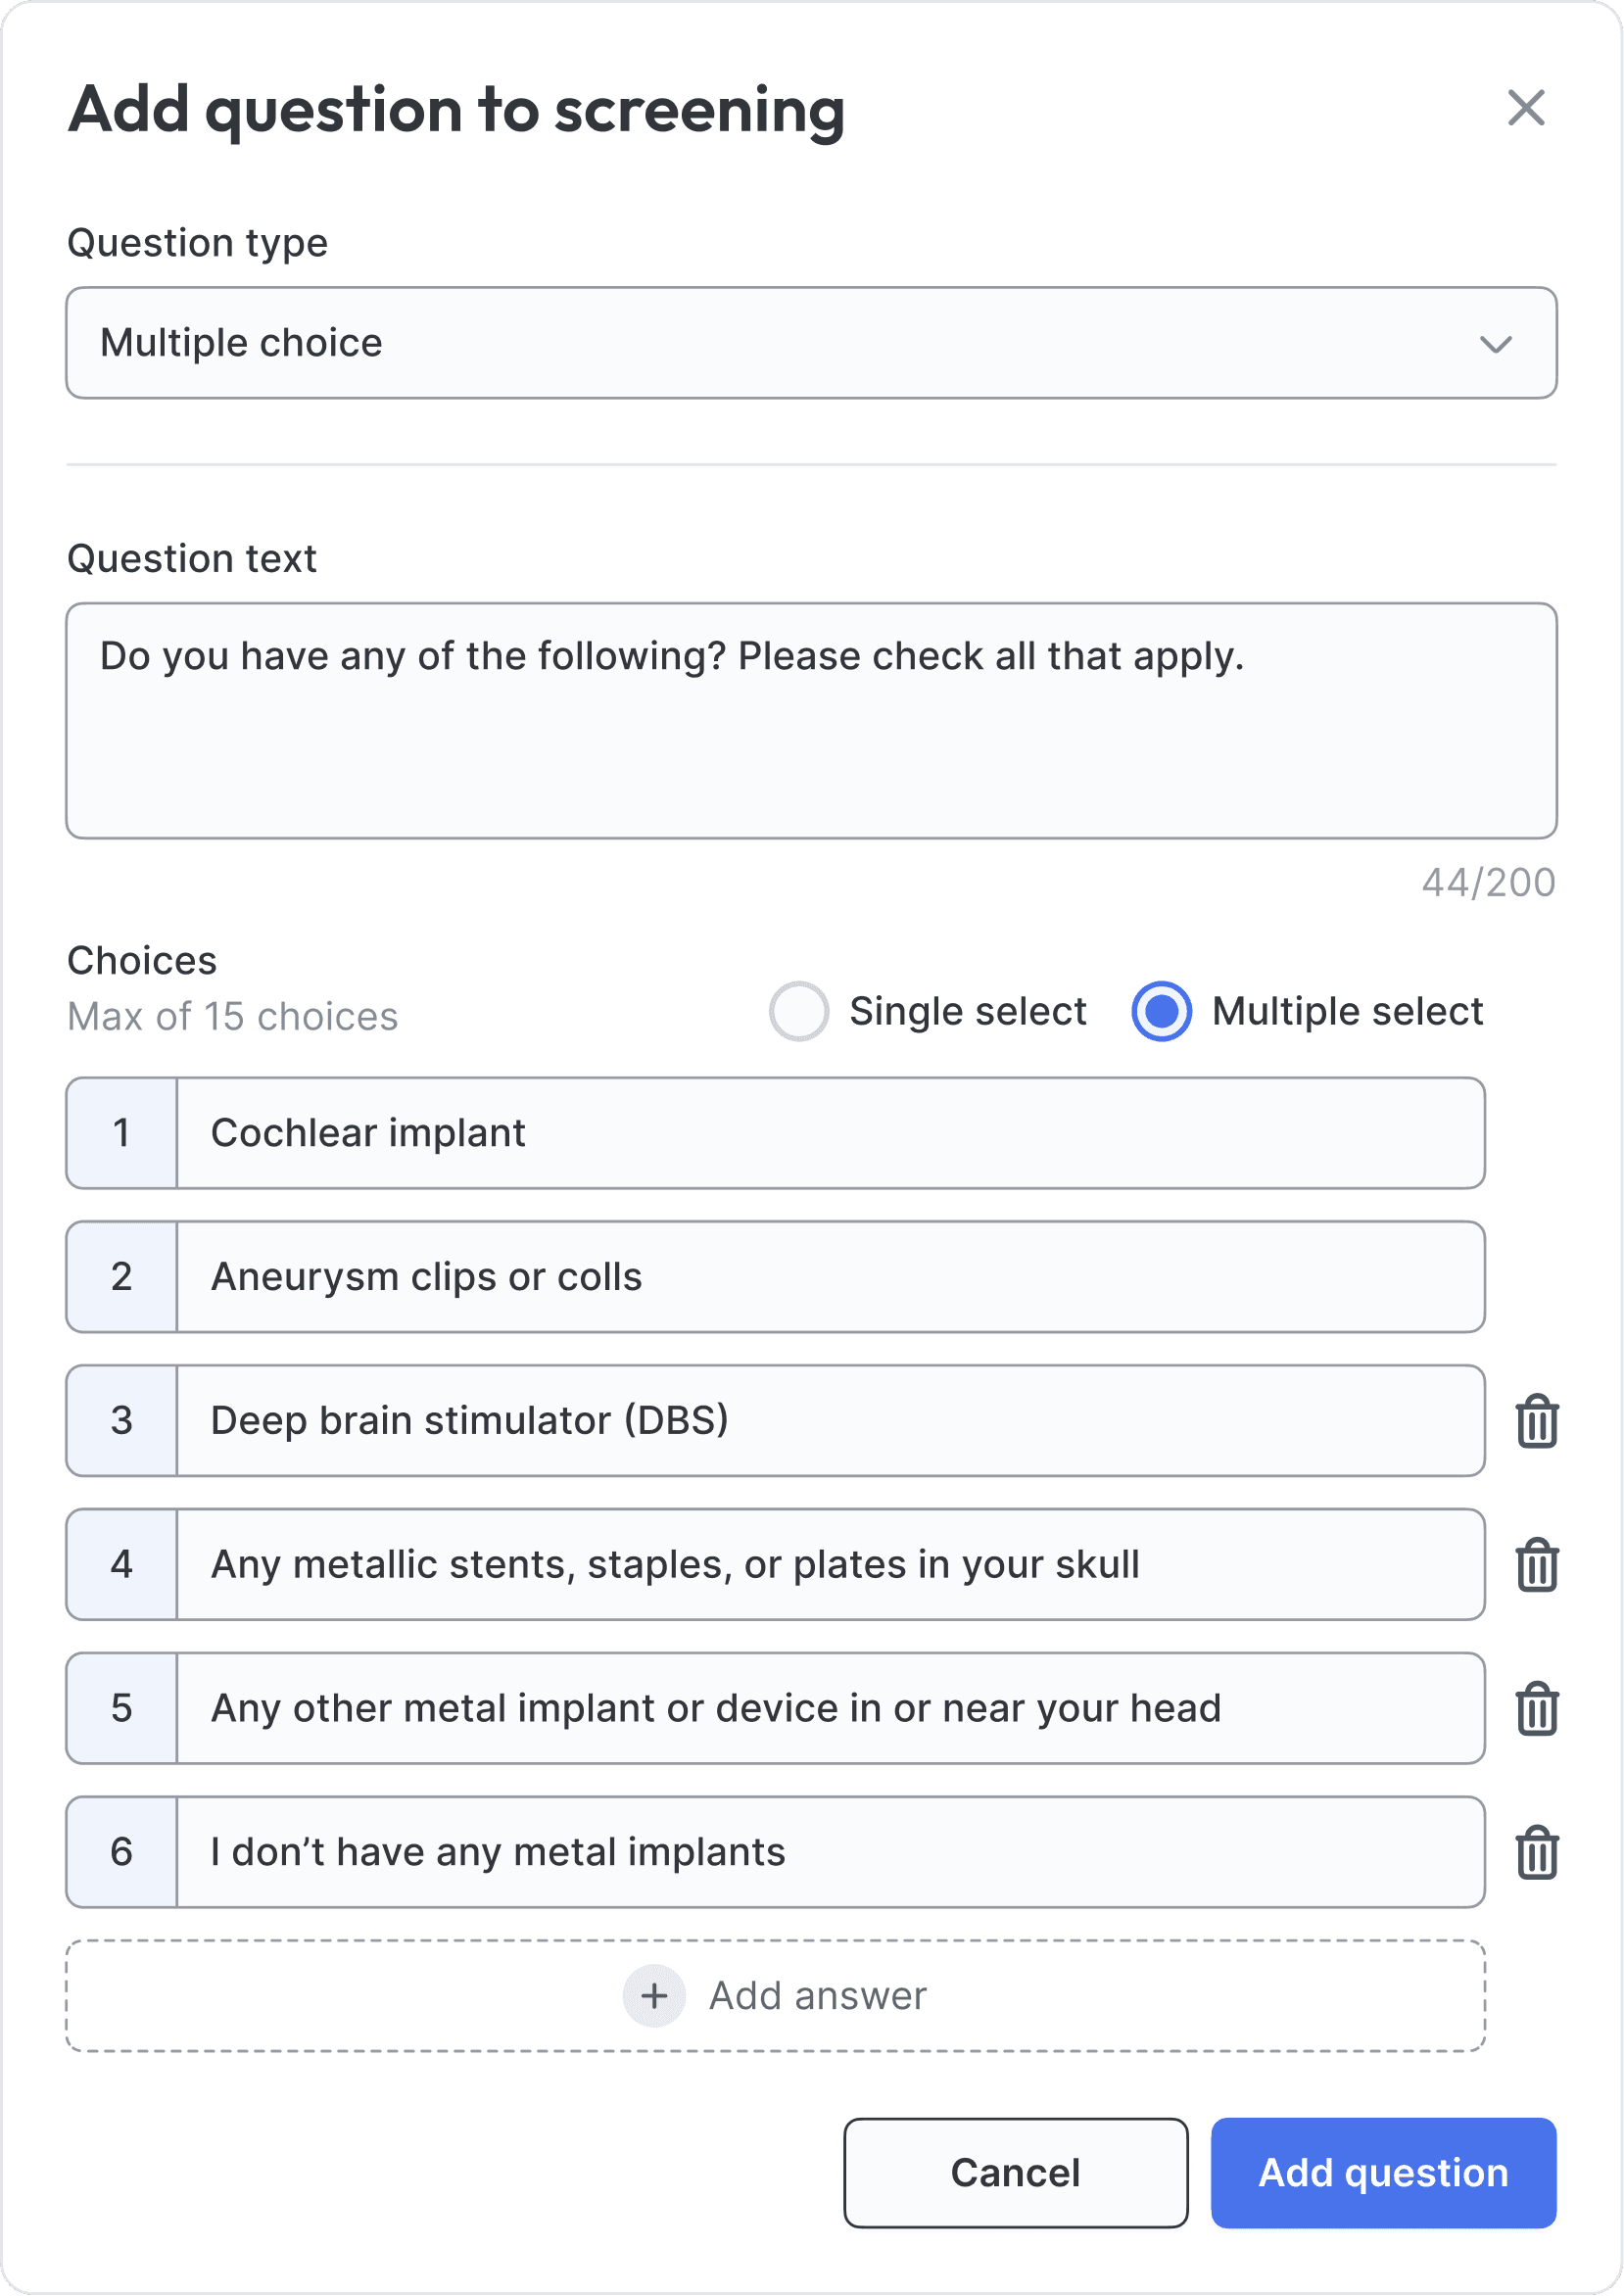
Task: Remove the metallic stents choice with trash icon
Action: pyautogui.click(x=1536, y=1565)
